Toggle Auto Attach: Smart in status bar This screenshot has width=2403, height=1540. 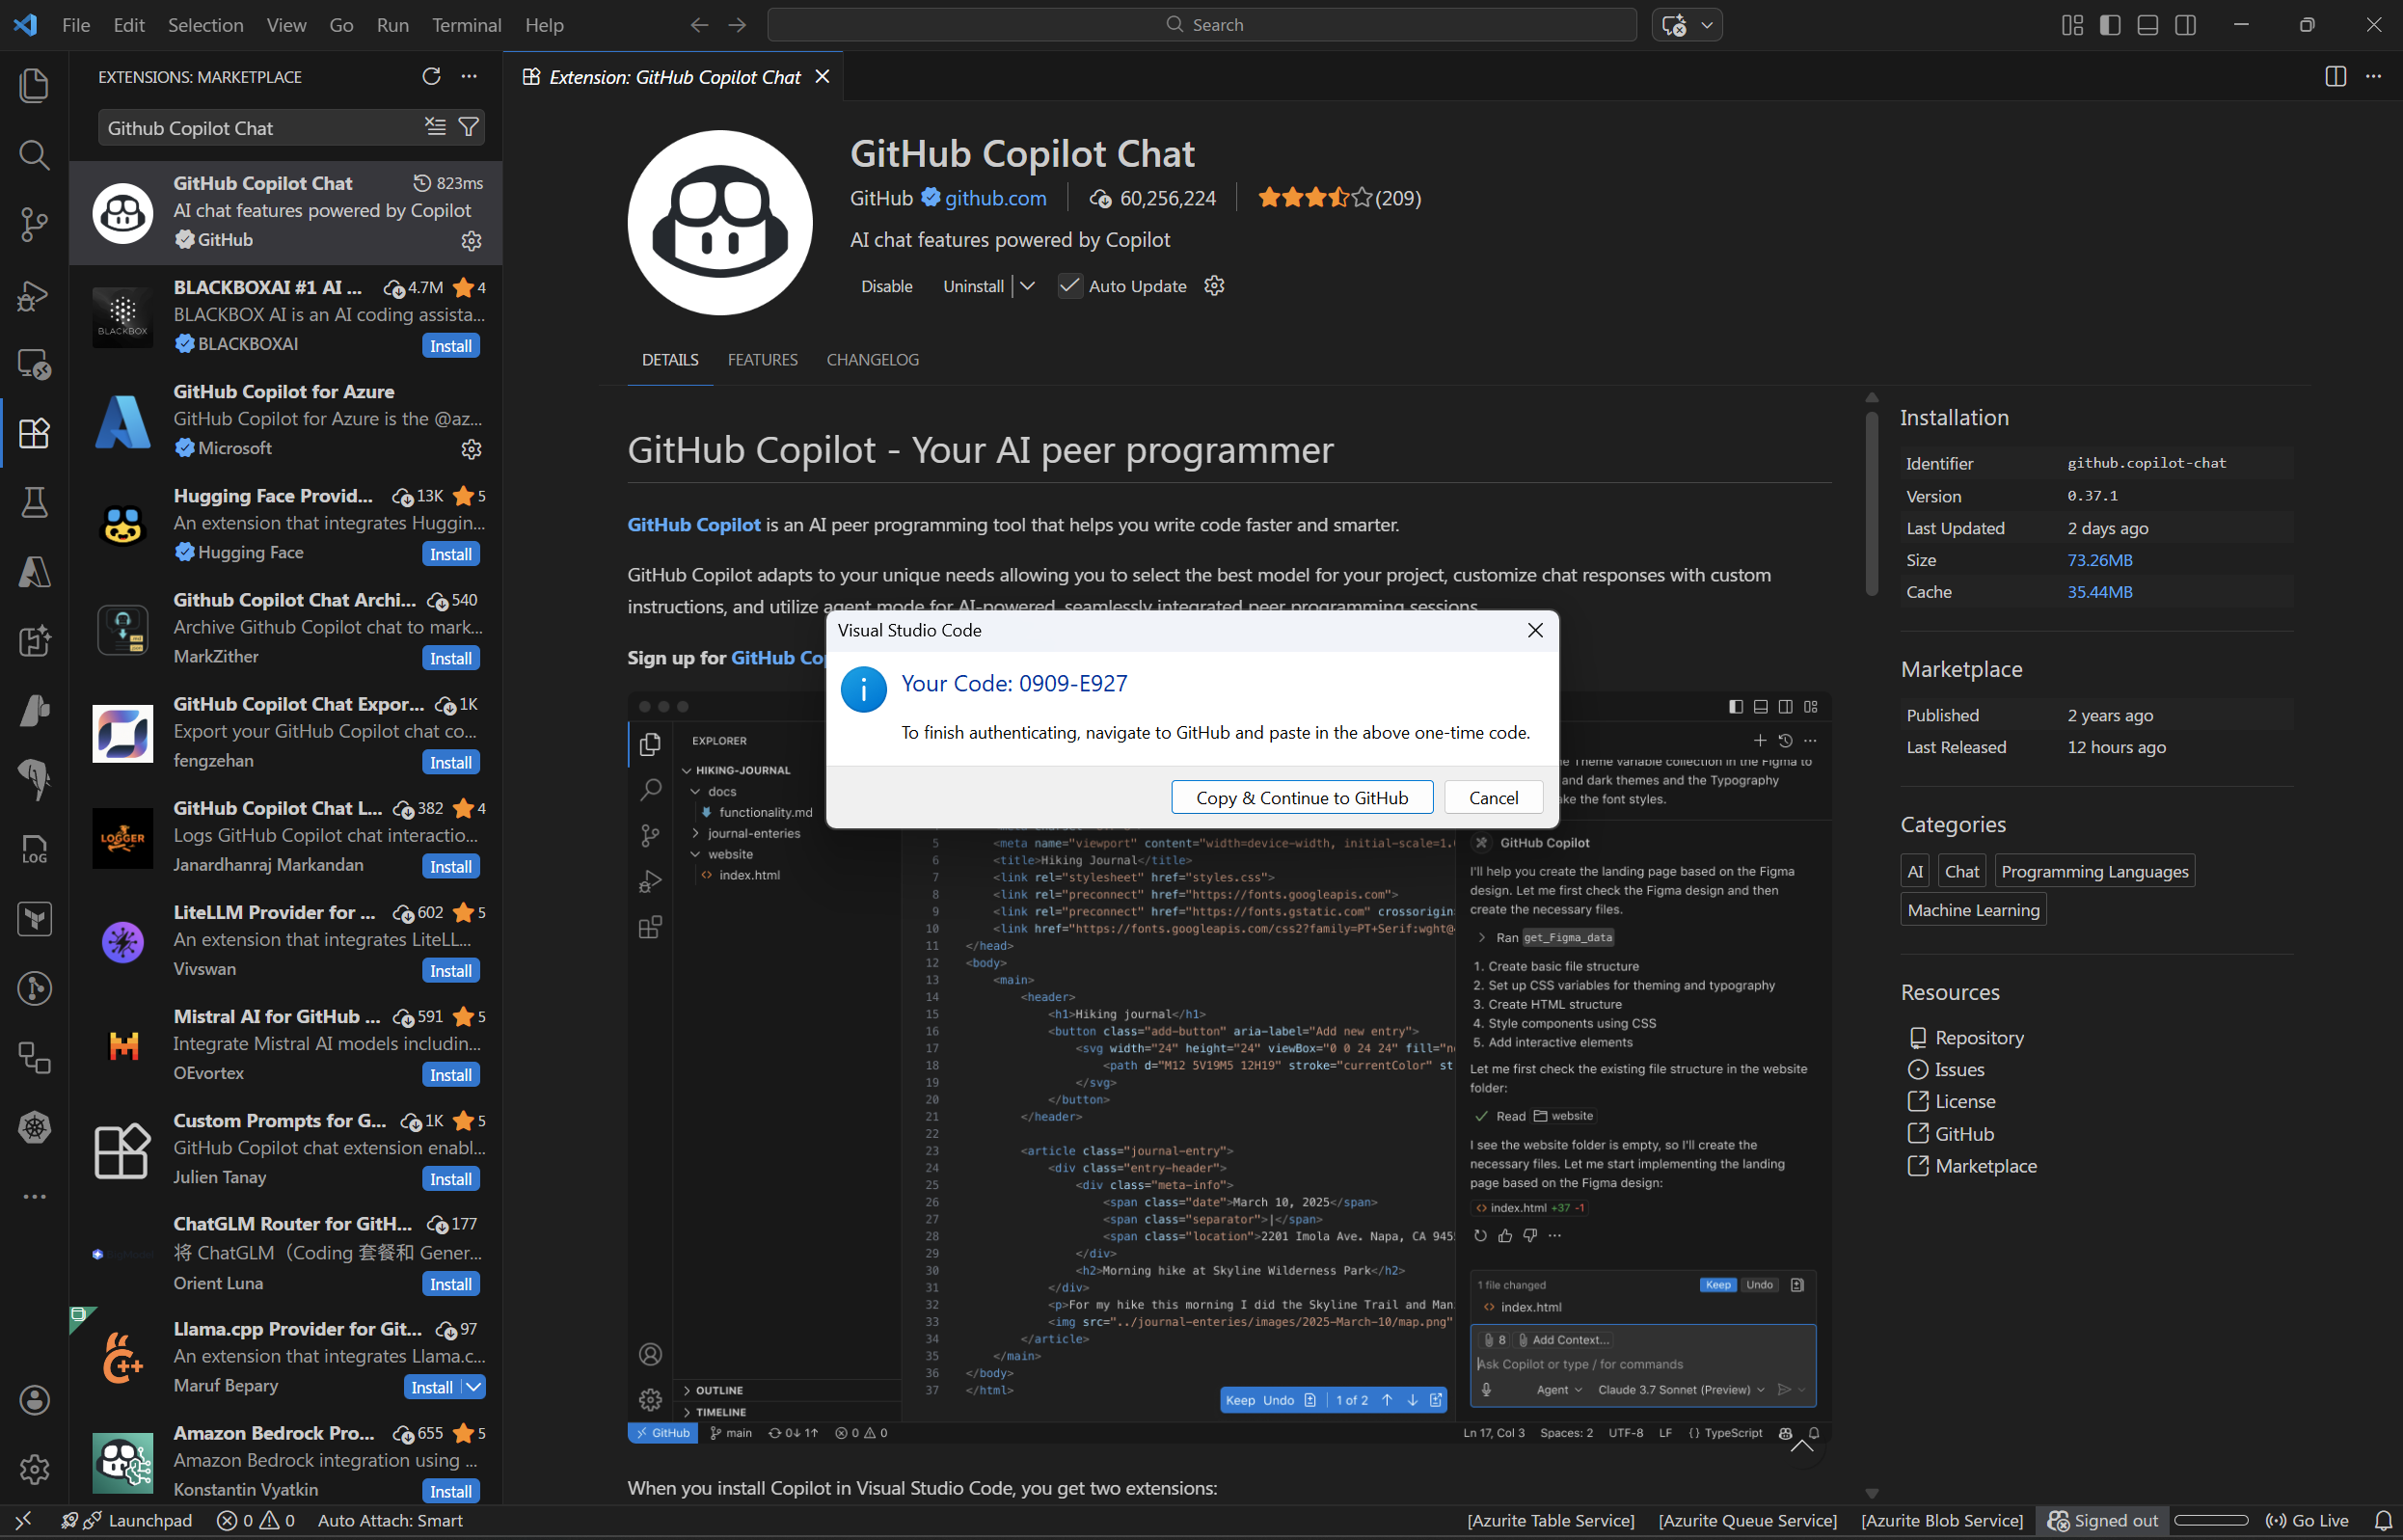pos(390,1520)
